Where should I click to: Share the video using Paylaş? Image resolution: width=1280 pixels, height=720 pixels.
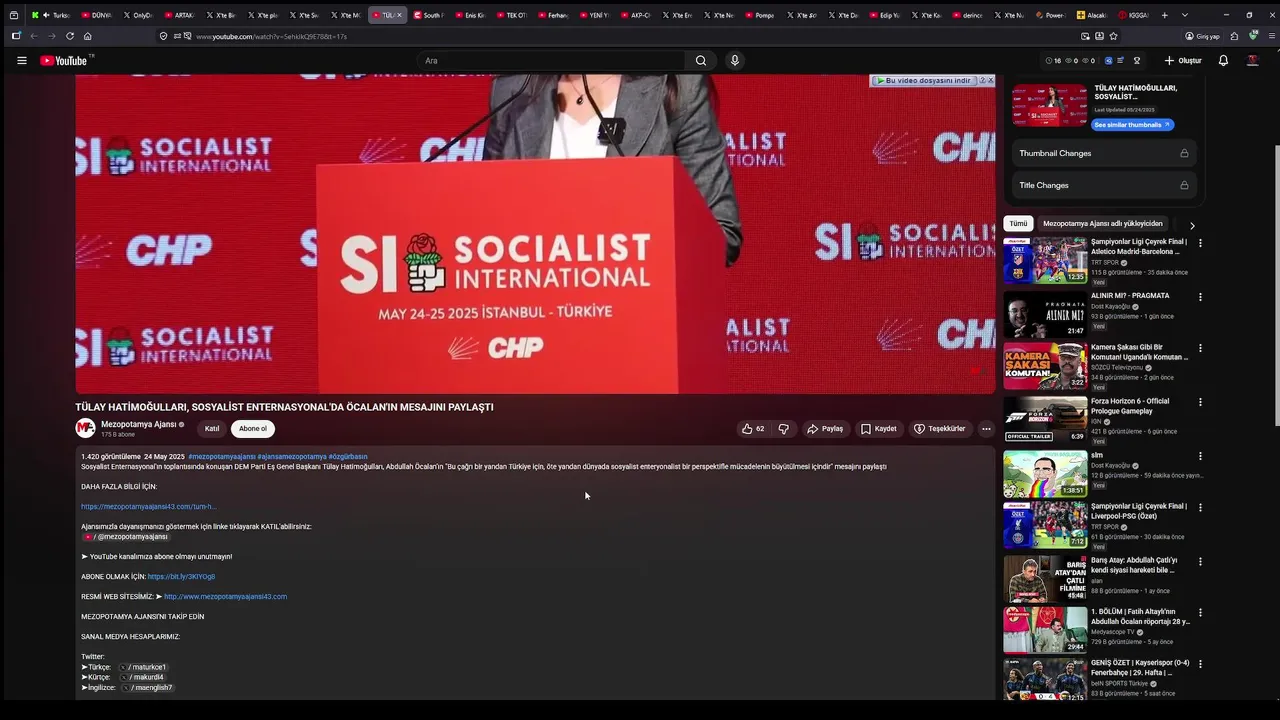coord(825,429)
